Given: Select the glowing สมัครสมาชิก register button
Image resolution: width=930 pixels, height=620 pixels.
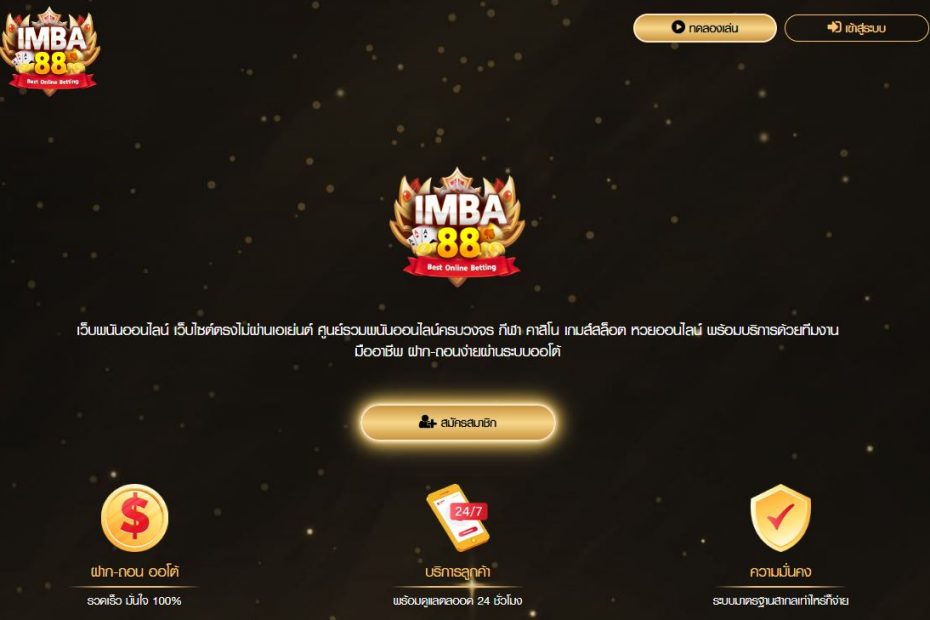Looking at the screenshot, I should [458, 422].
